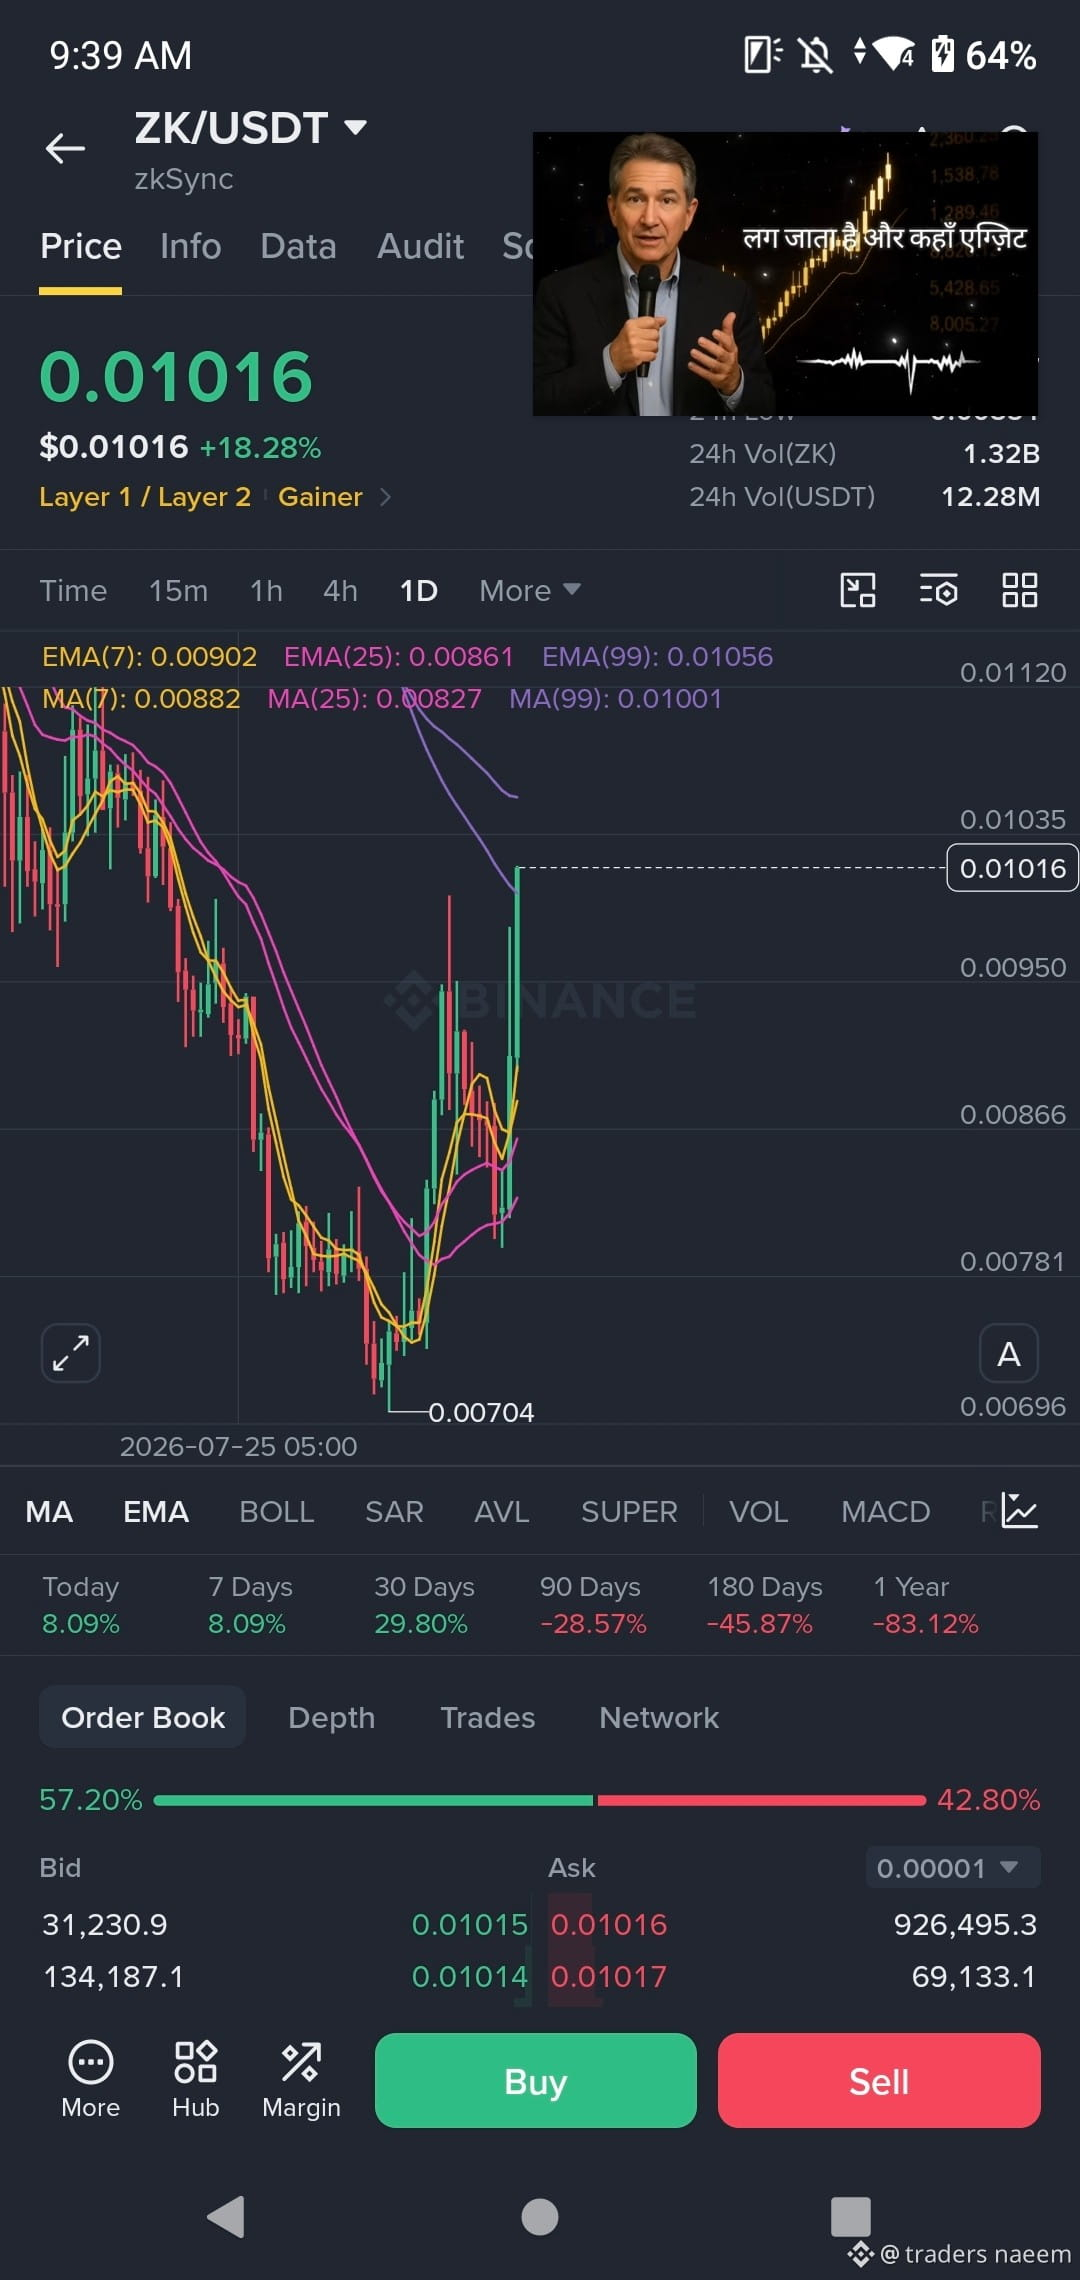The height and width of the screenshot is (2280, 1080).
Task: Open the Gainer tag link
Action: tap(320, 497)
